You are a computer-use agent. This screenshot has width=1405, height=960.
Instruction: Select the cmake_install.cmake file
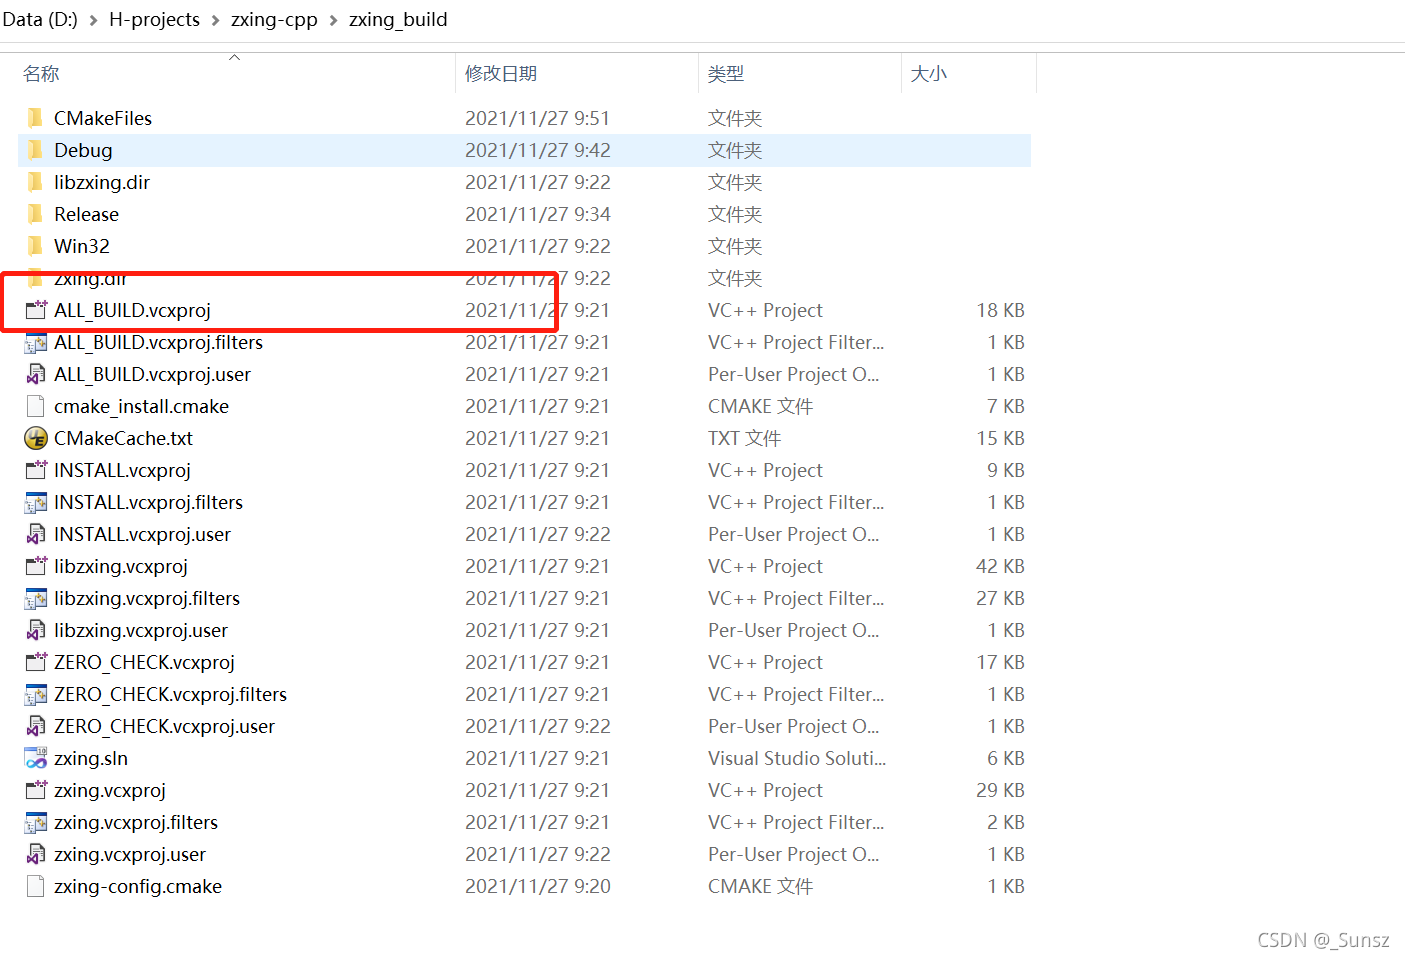[141, 406]
